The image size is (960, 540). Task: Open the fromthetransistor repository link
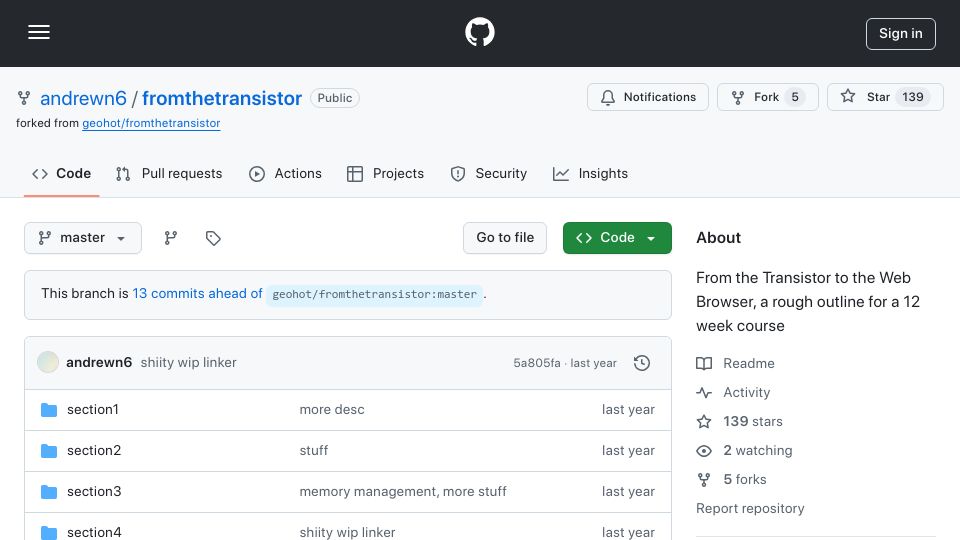click(222, 98)
